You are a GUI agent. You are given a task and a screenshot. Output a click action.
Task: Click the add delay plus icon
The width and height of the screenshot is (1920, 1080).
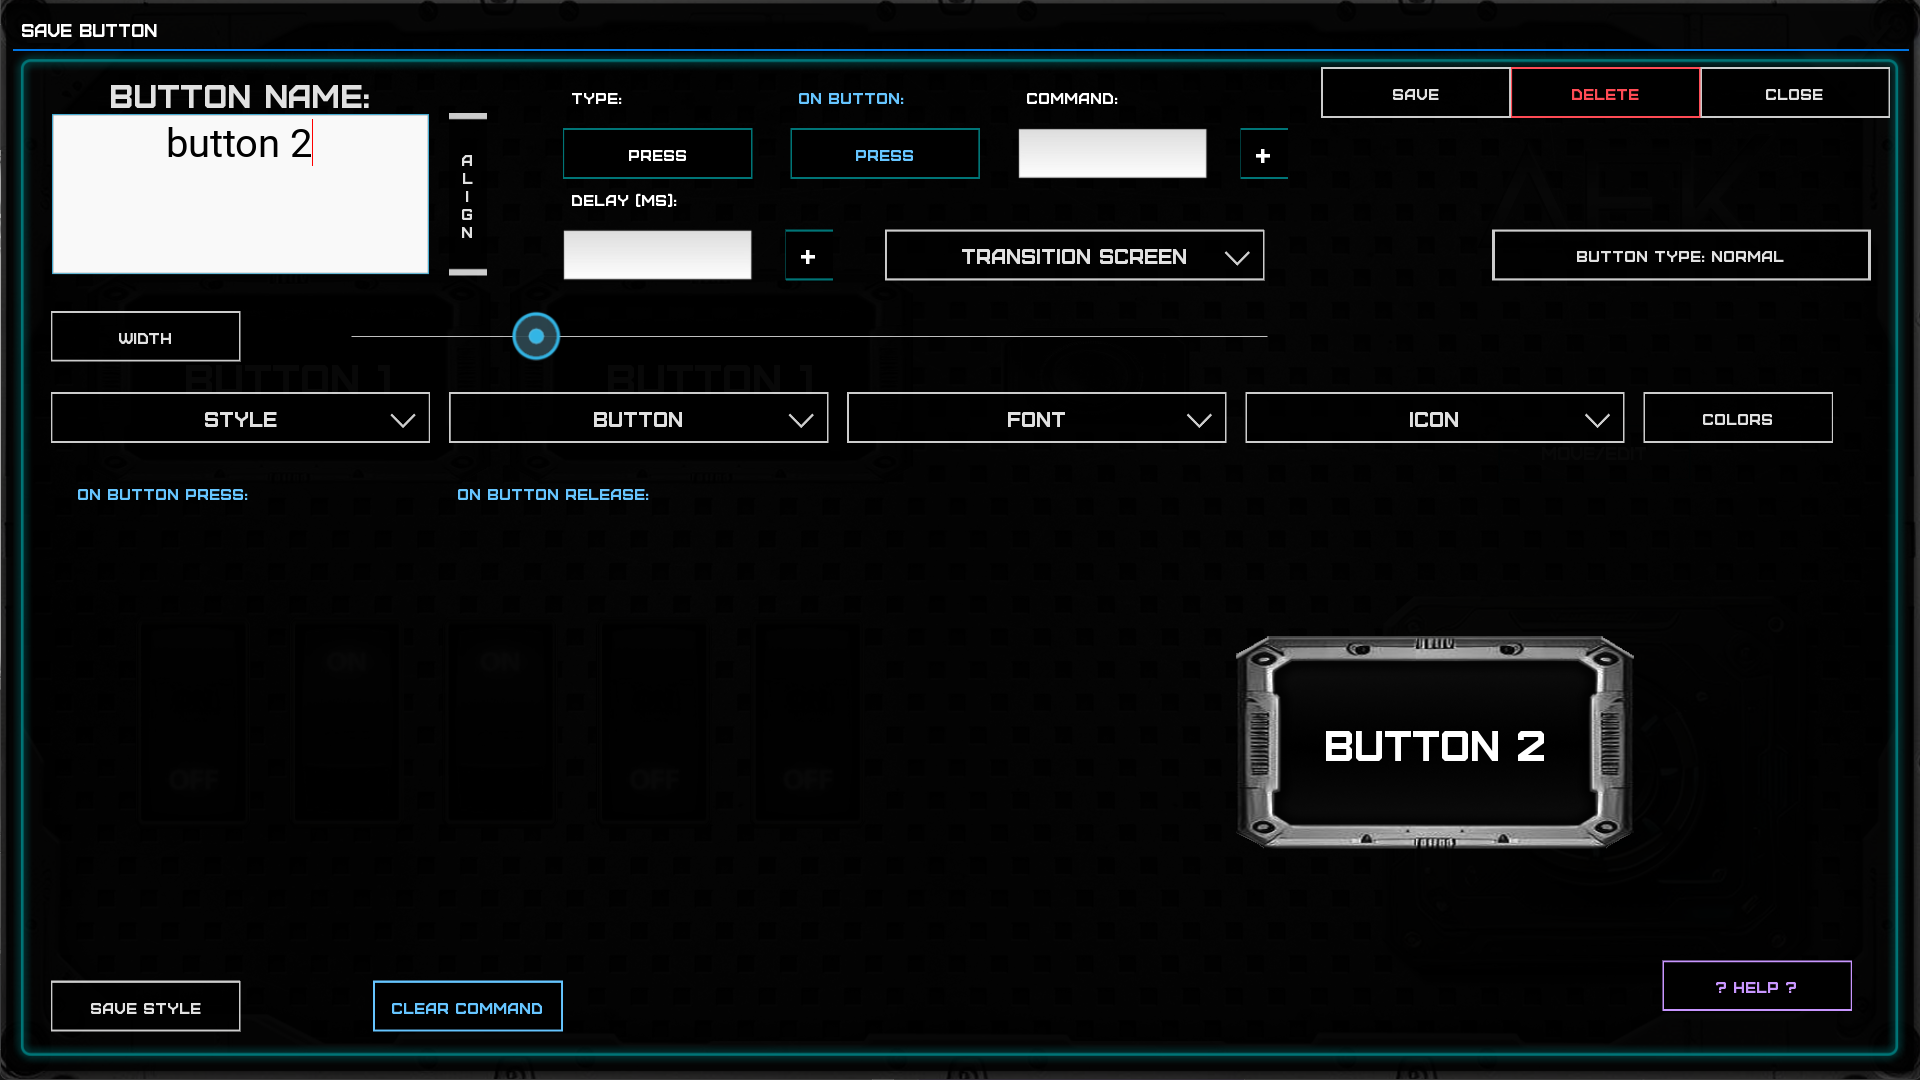pyautogui.click(x=808, y=255)
